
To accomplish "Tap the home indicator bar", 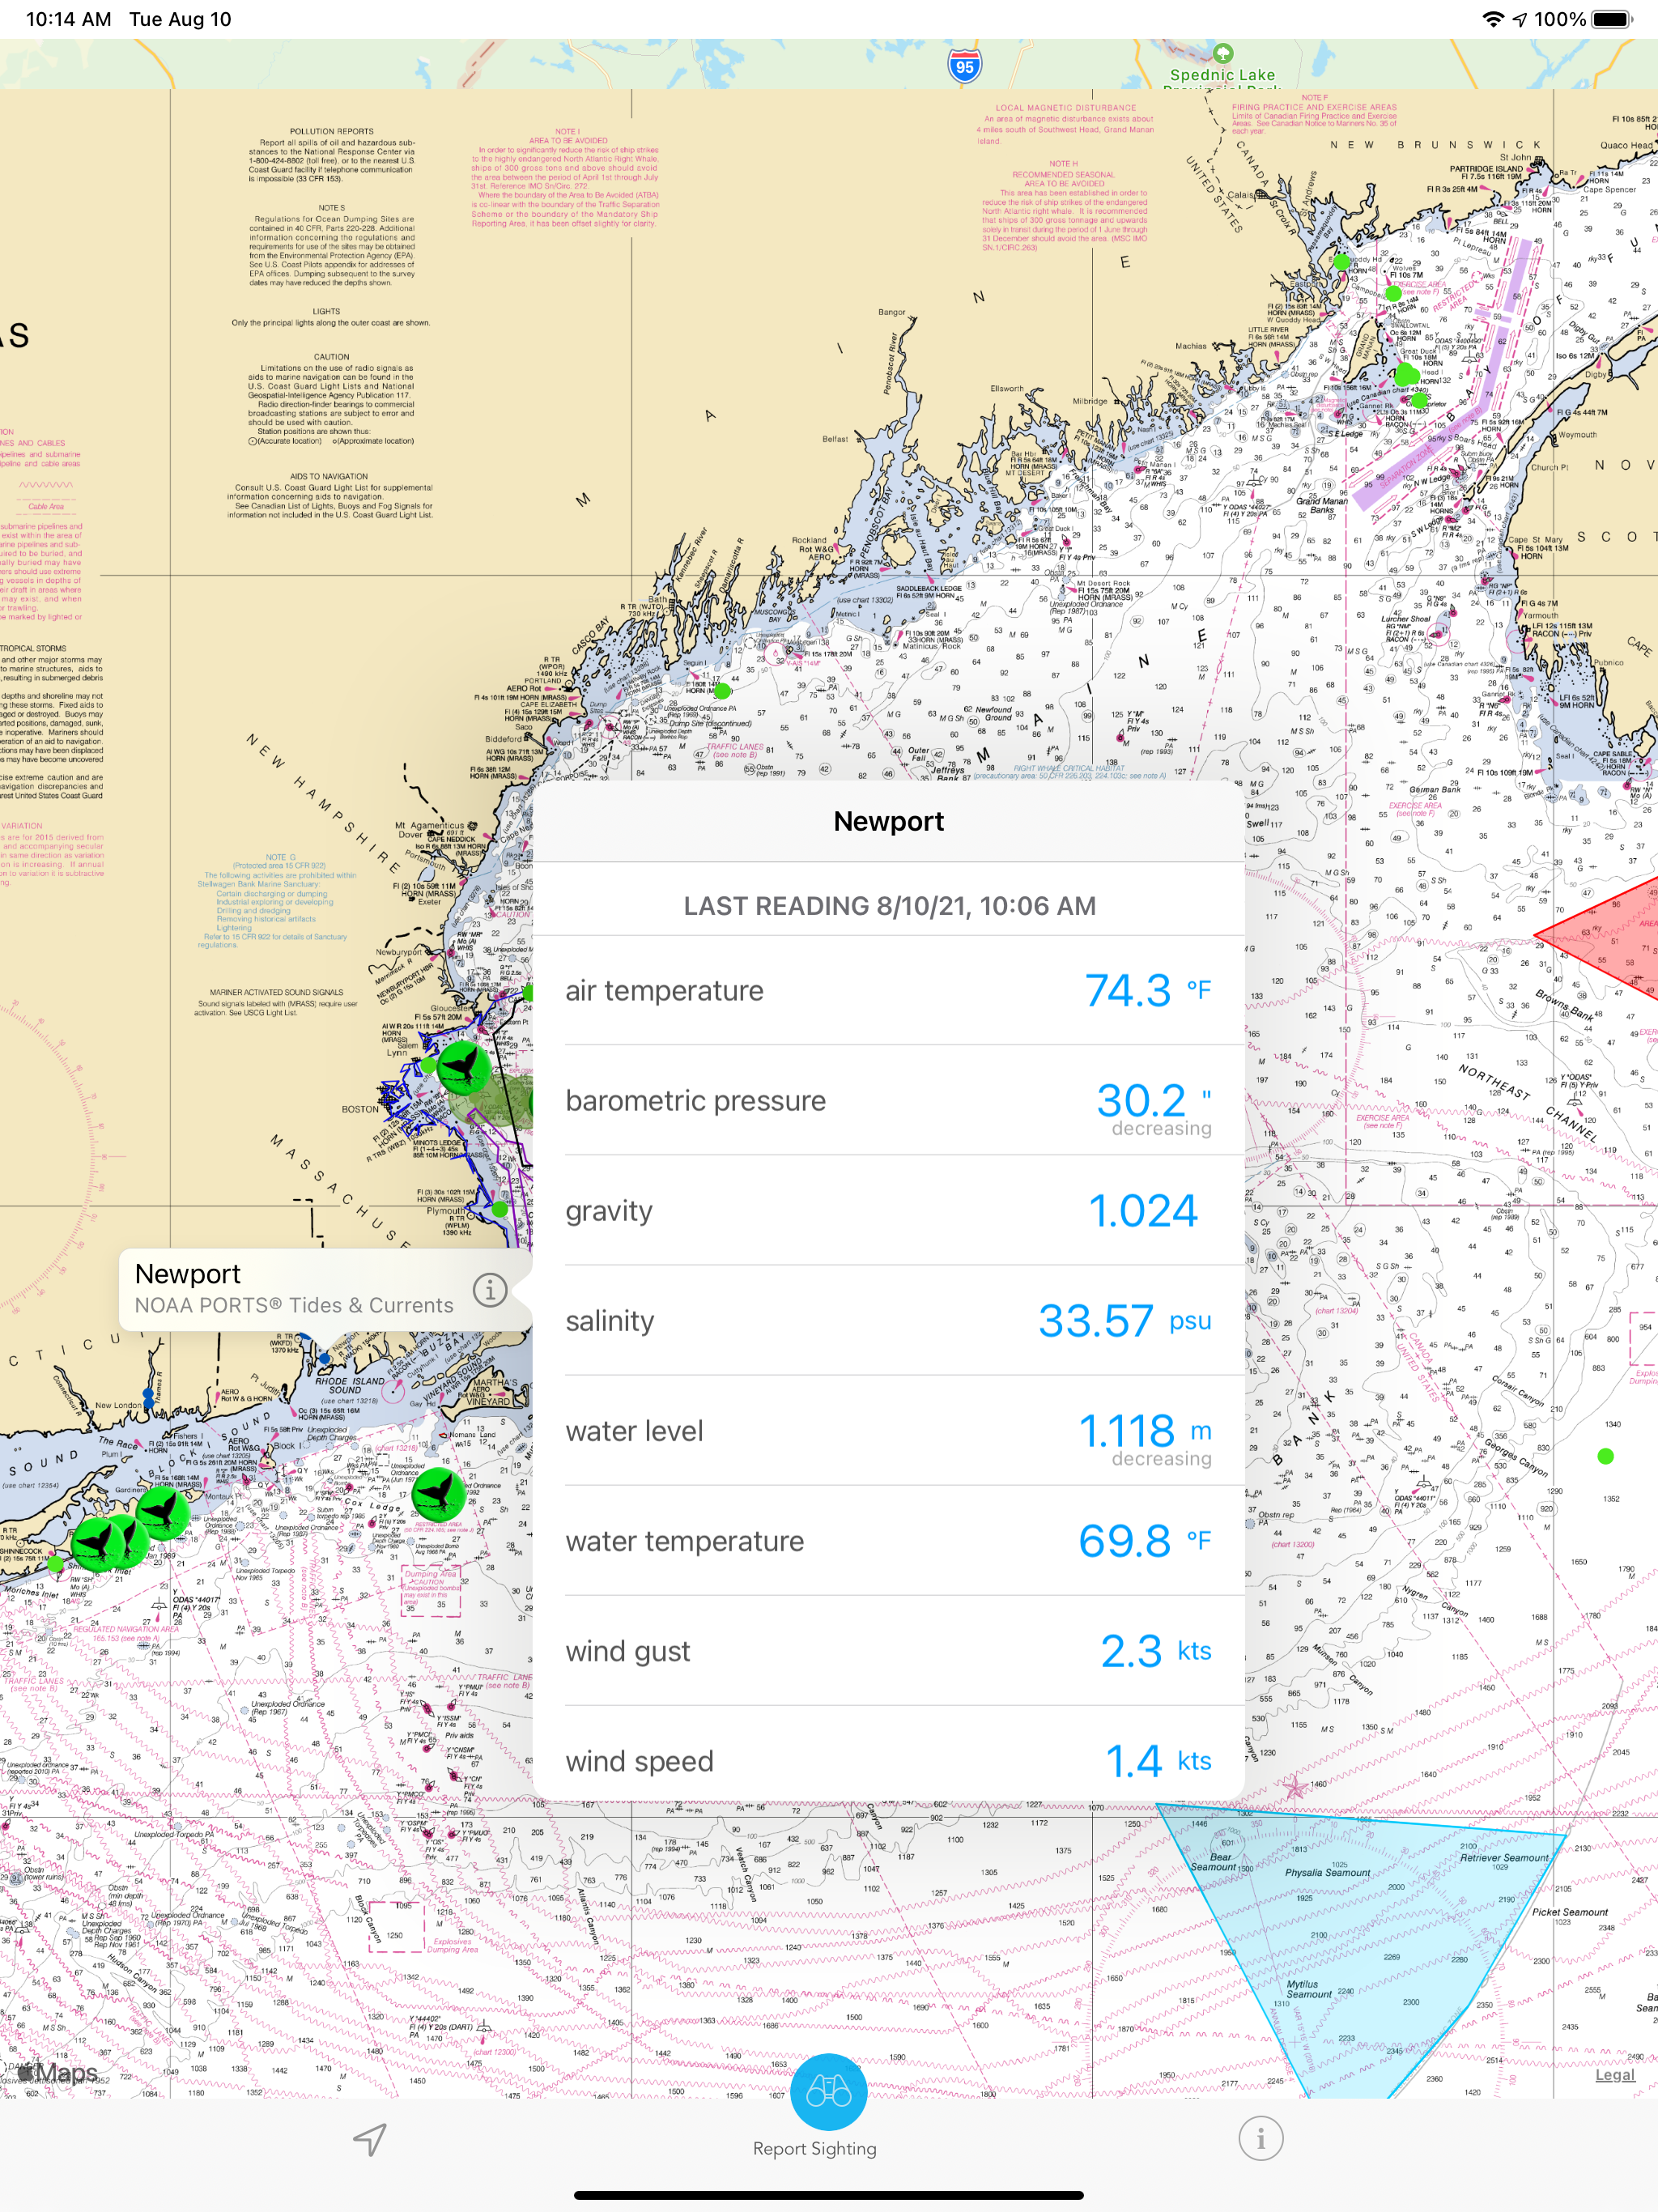I will pos(829,2195).
